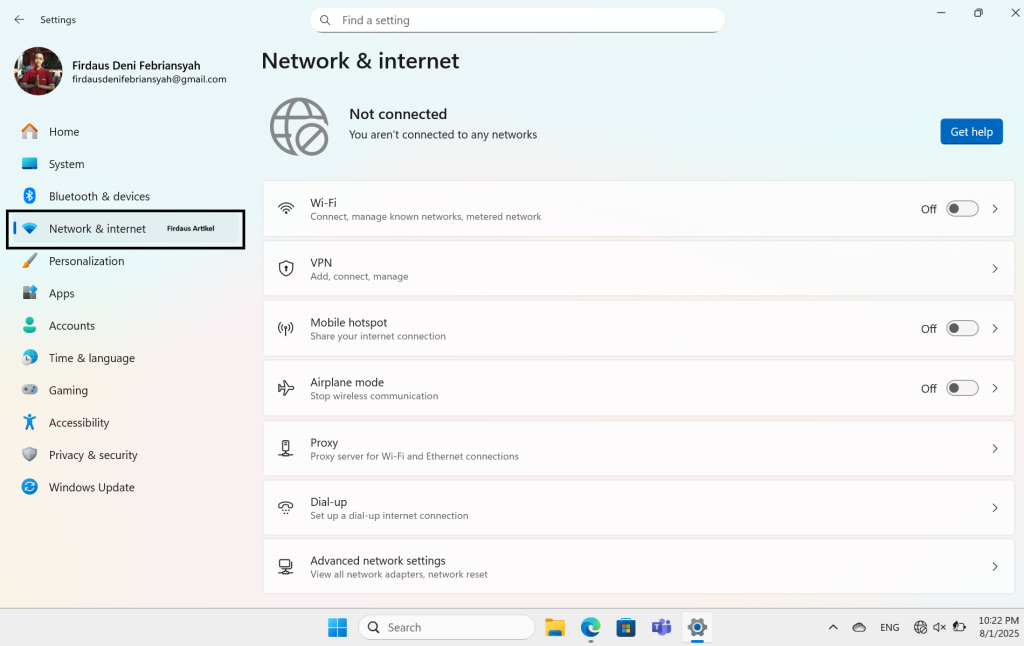Click the Get help button
Screen dimensions: 1024x646
(971, 131)
